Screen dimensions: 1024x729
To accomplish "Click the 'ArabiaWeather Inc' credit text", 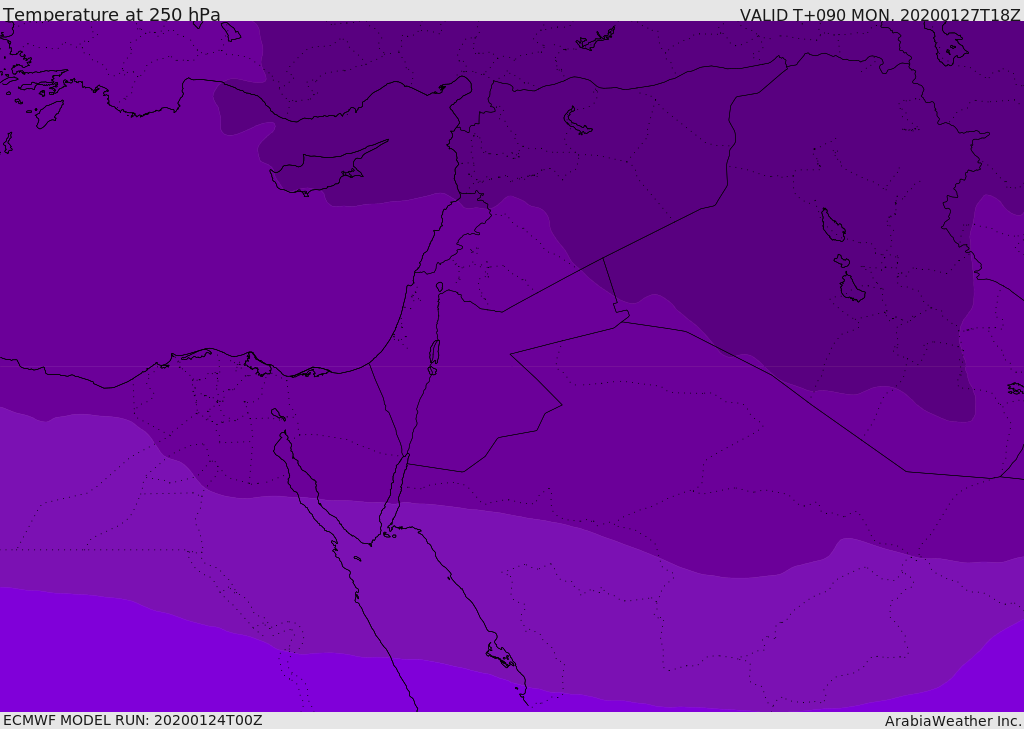I will tap(952, 721).
